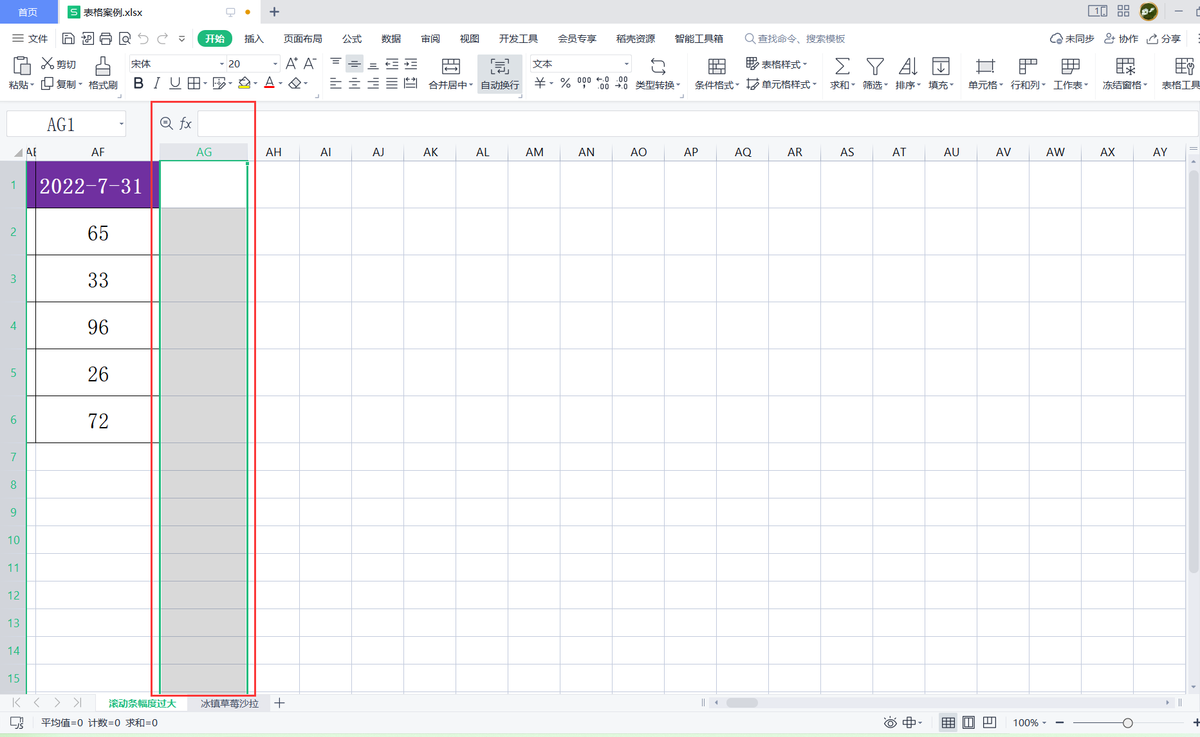The width and height of the screenshot is (1200, 737).
Task: Click the search commands box (查找命令)
Action: click(x=795, y=39)
